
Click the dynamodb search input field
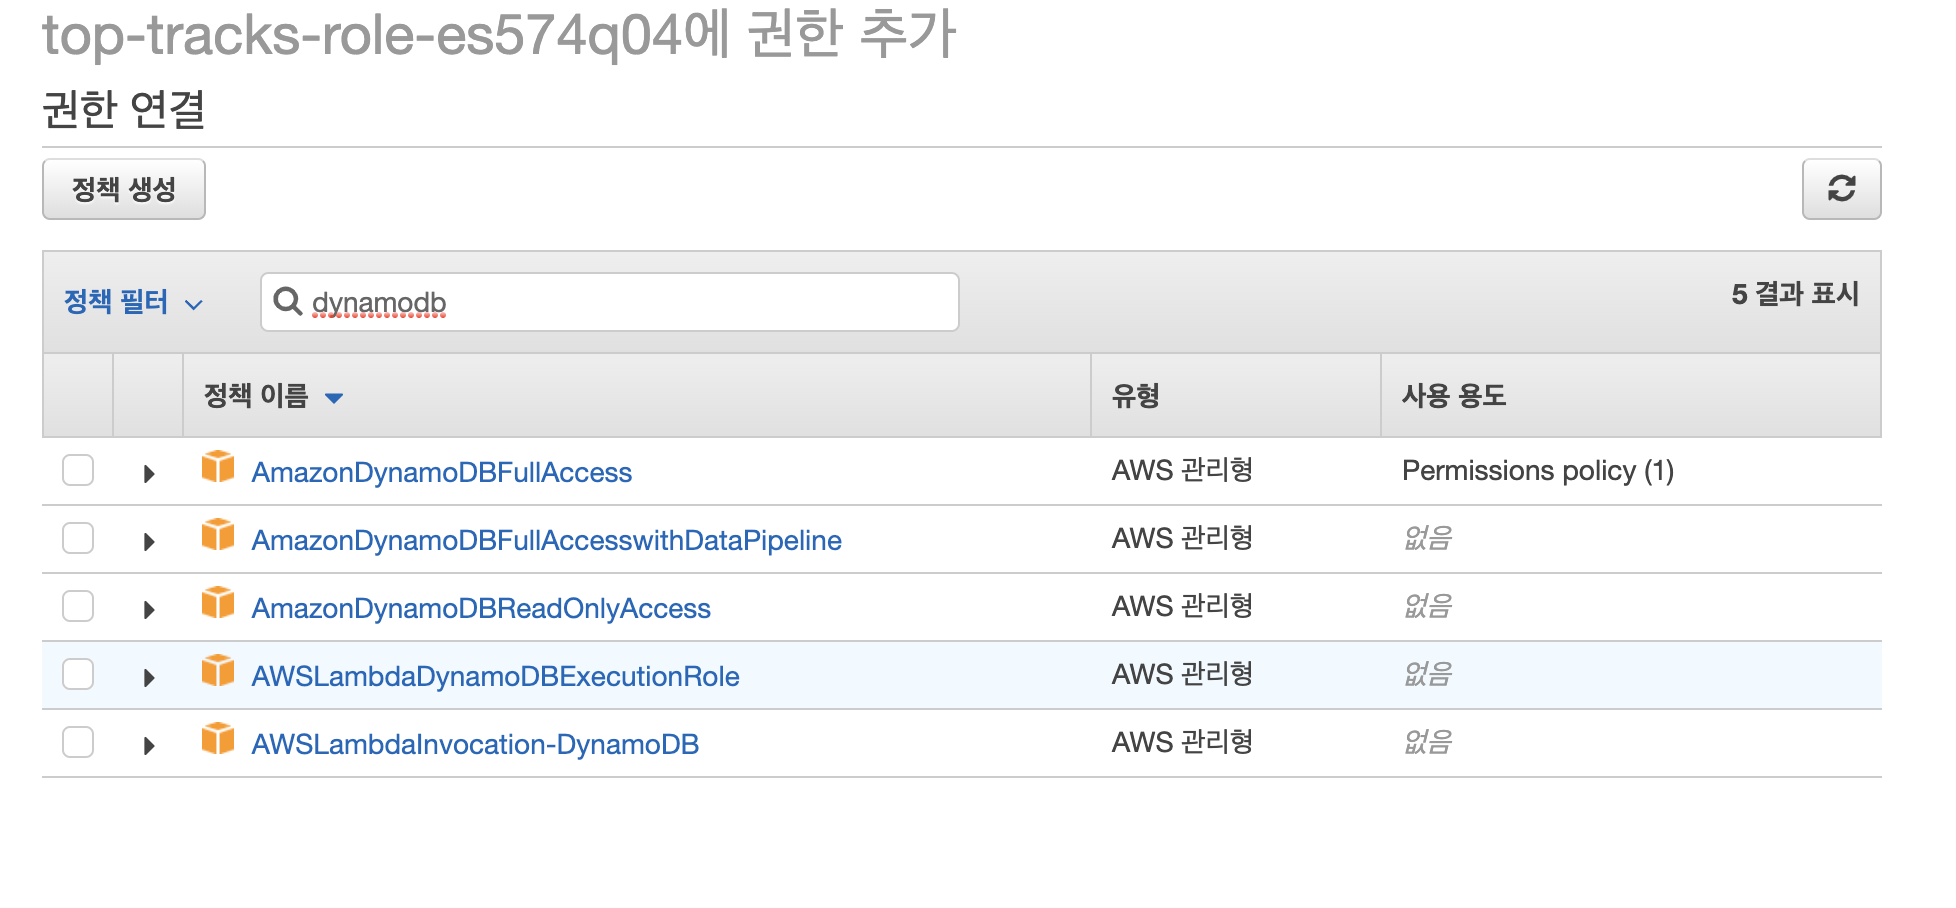click(610, 302)
